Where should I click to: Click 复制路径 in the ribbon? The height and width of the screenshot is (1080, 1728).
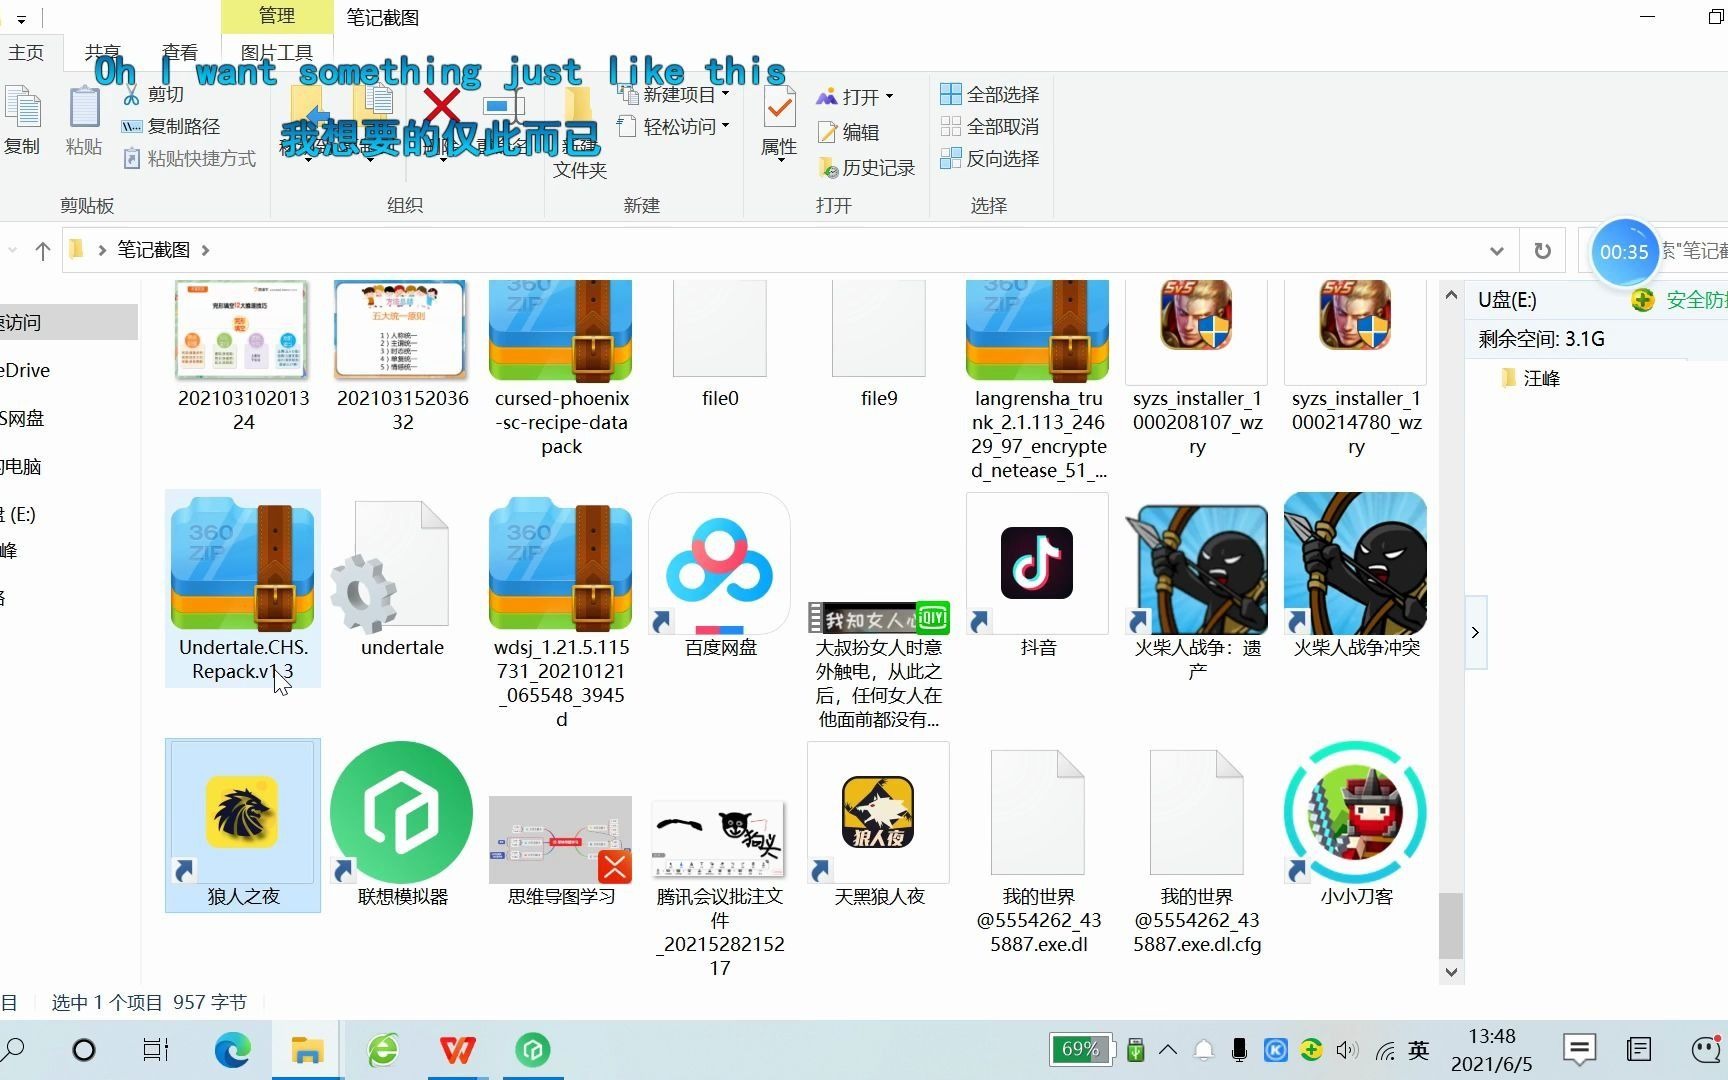[170, 126]
